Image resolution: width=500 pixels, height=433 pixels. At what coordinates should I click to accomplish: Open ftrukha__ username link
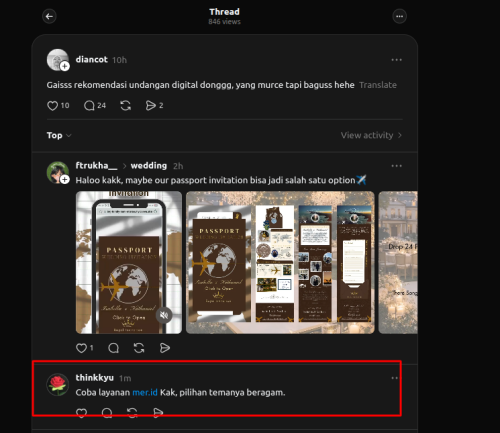pyautogui.click(x=96, y=166)
